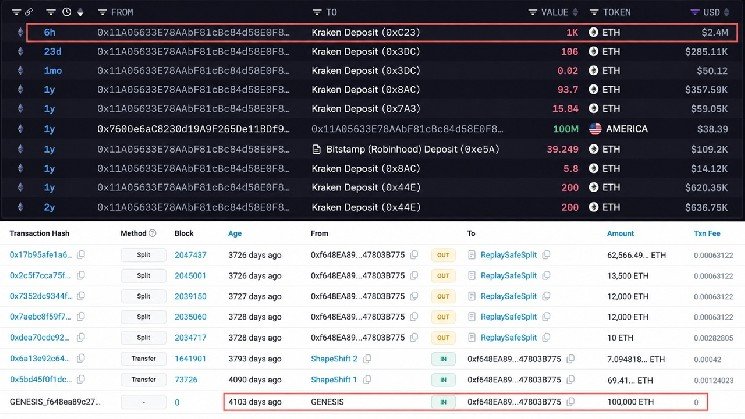Viewport: 745px width, 419px height.
Task: Open the TOKEN column filter
Action: click(594, 12)
